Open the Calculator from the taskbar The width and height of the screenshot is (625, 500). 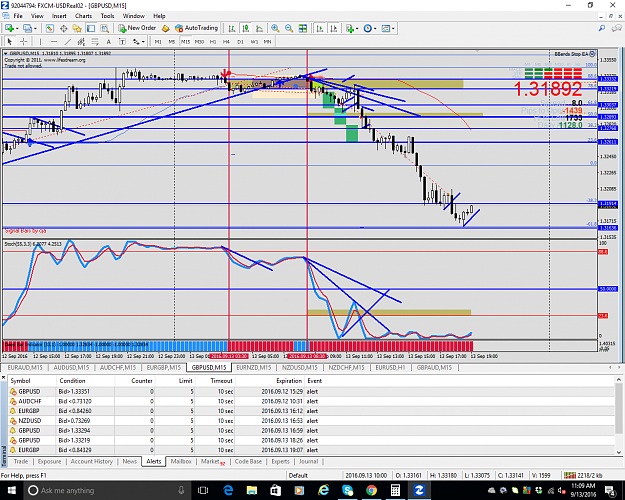[395, 490]
